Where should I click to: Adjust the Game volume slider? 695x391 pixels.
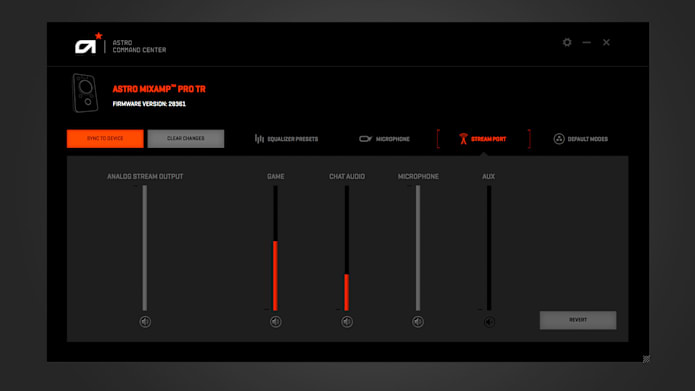pyautogui.click(x=275, y=248)
